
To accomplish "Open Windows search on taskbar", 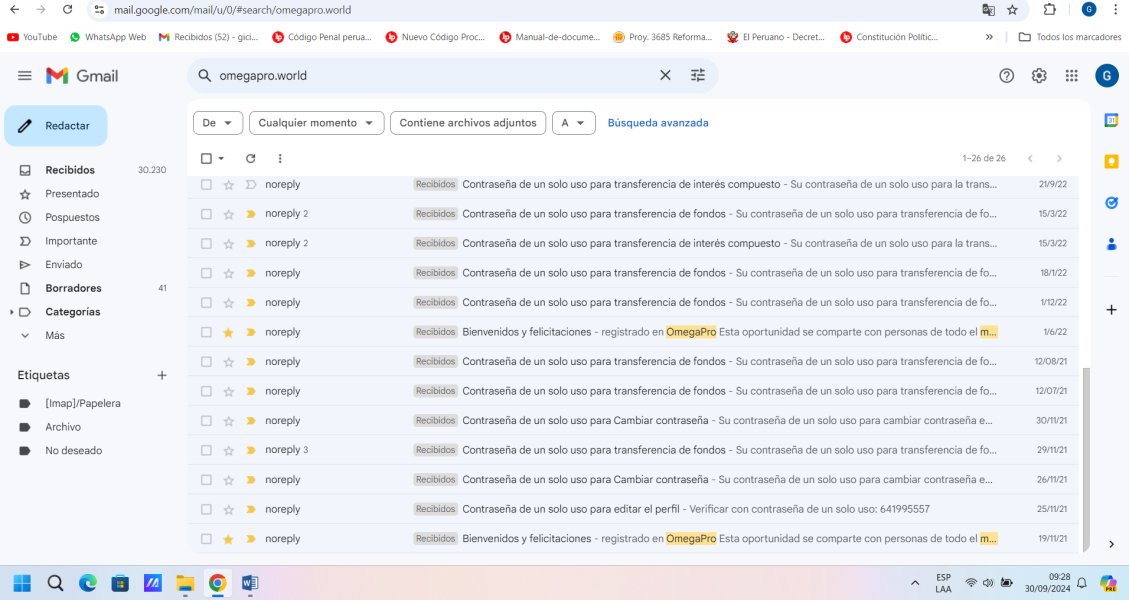I will pos(55,583).
